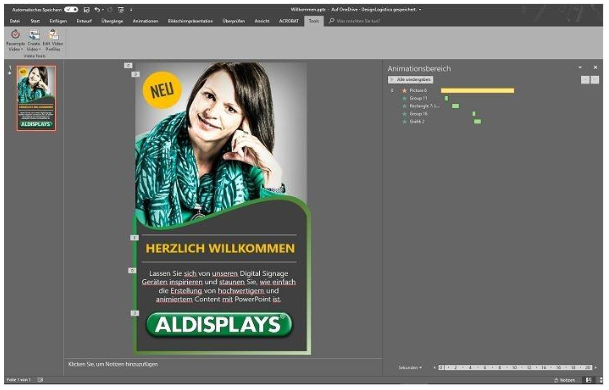Click animation tag beside body text
609x390 pixels.
(x=132, y=270)
